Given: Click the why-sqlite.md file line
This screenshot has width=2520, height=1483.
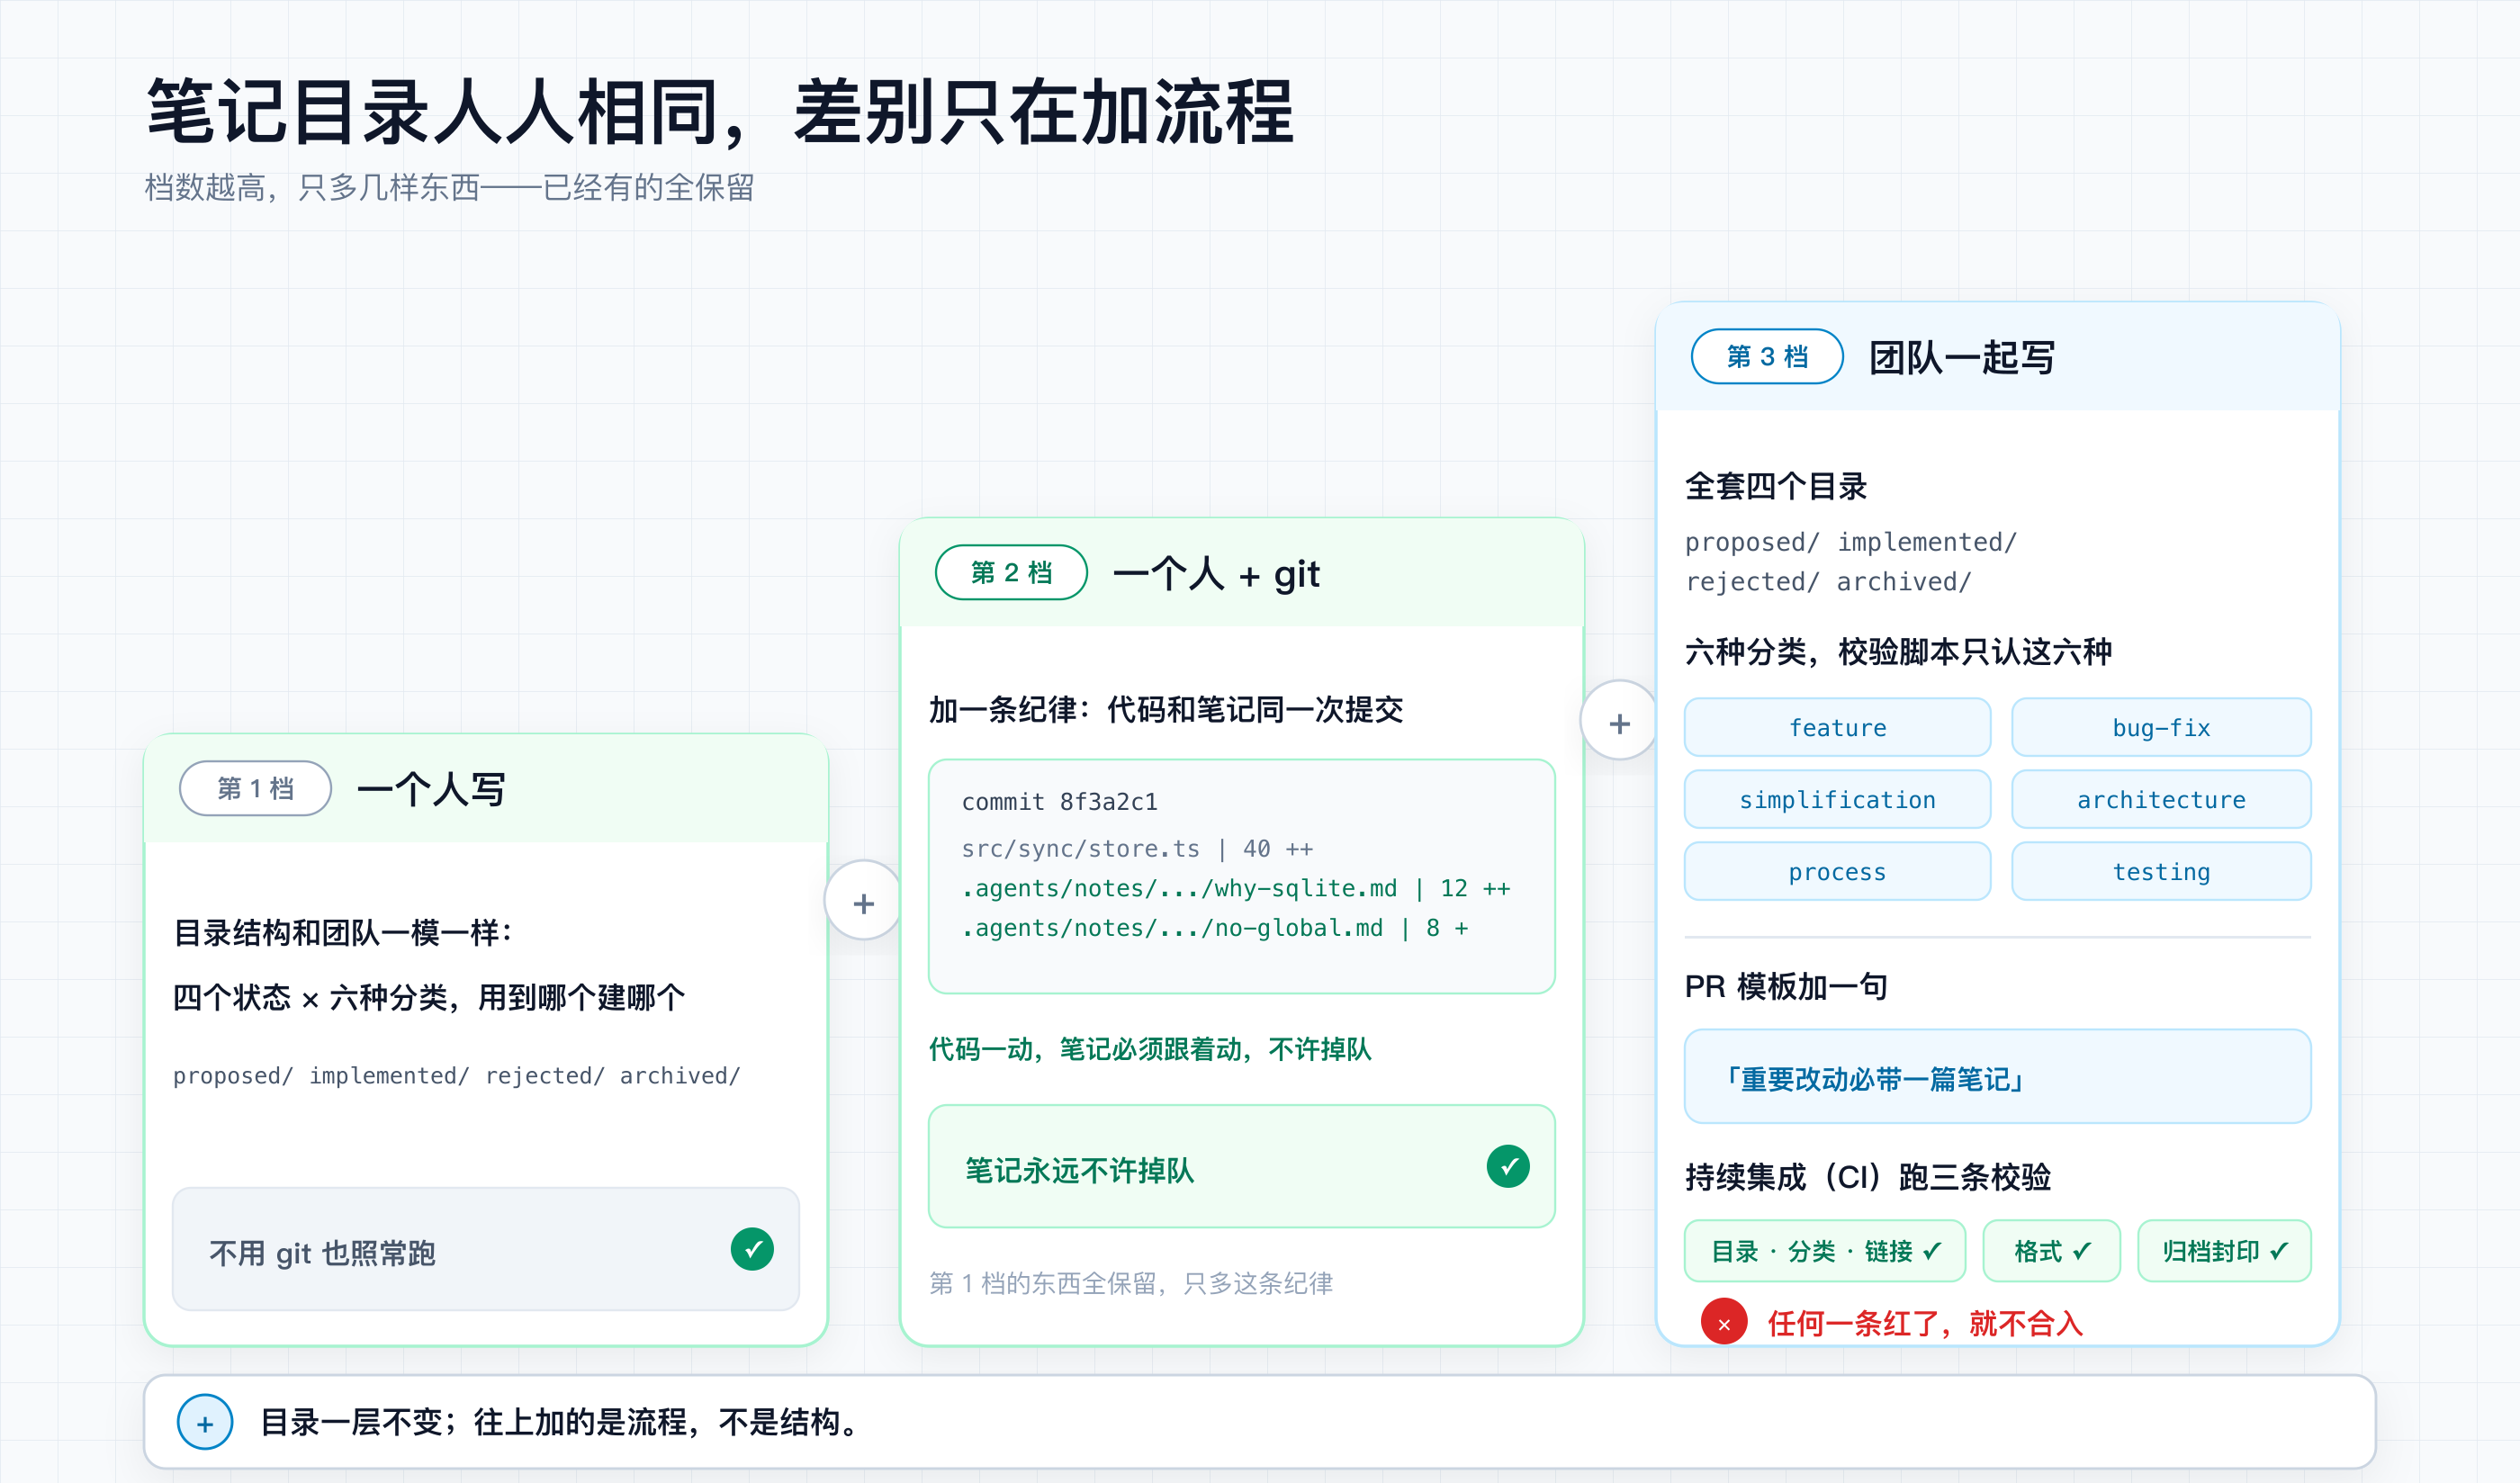Looking at the screenshot, I should [x=1235, y=888].
